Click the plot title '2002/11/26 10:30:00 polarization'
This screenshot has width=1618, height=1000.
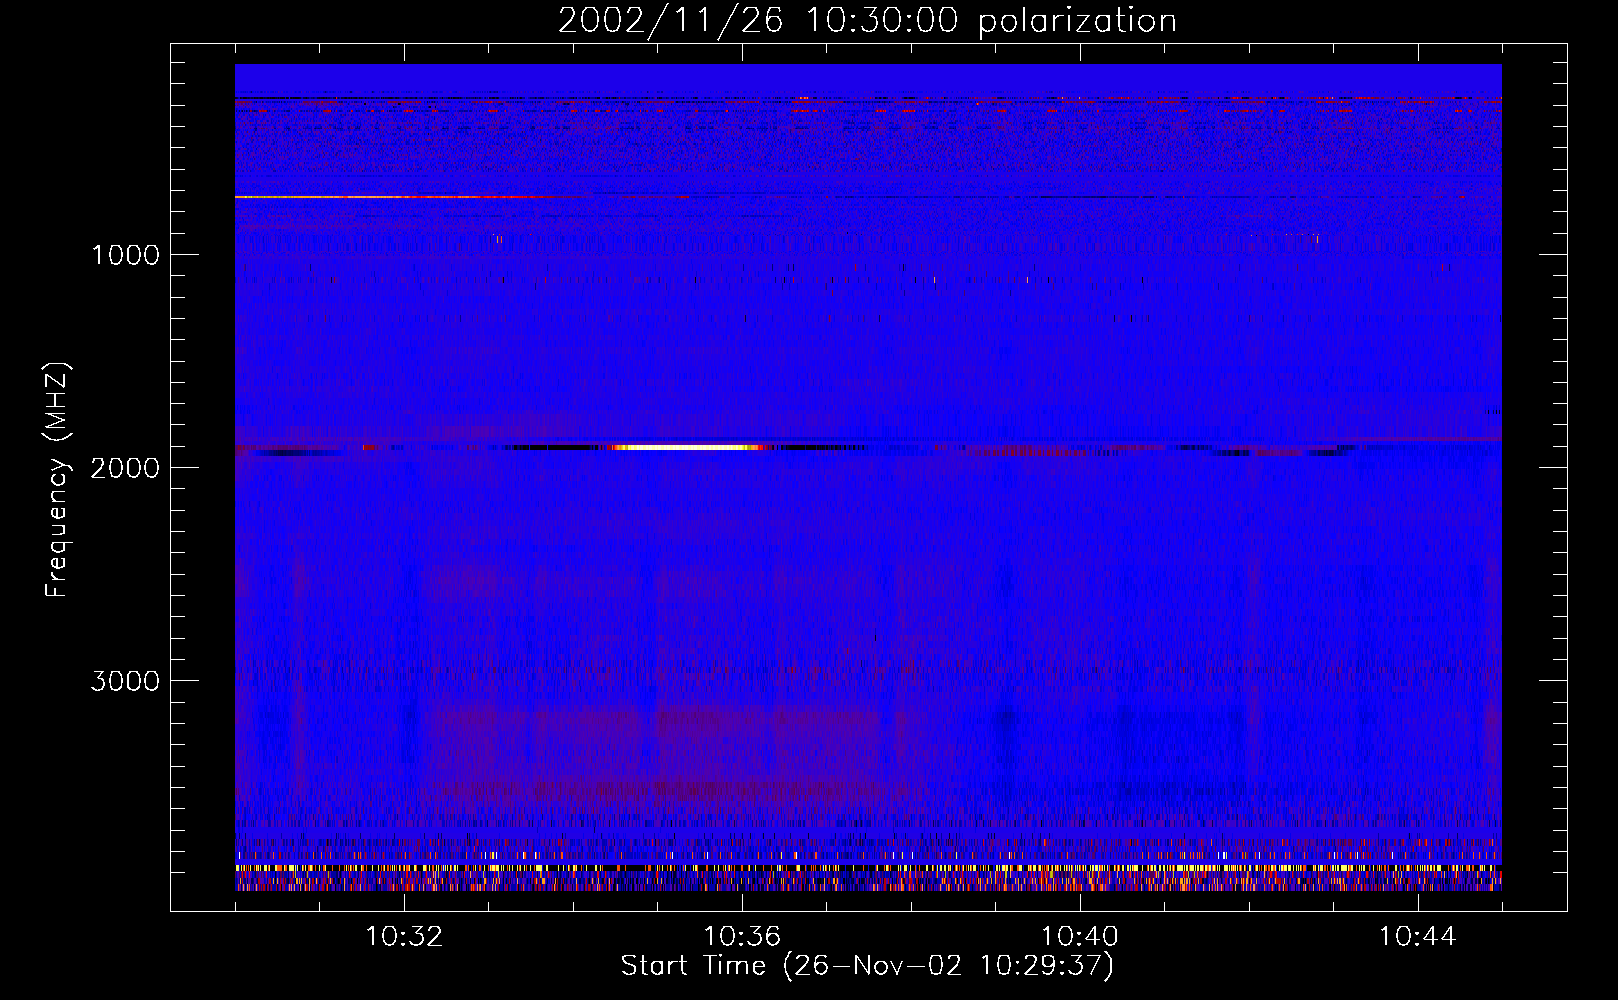(867, 21)
